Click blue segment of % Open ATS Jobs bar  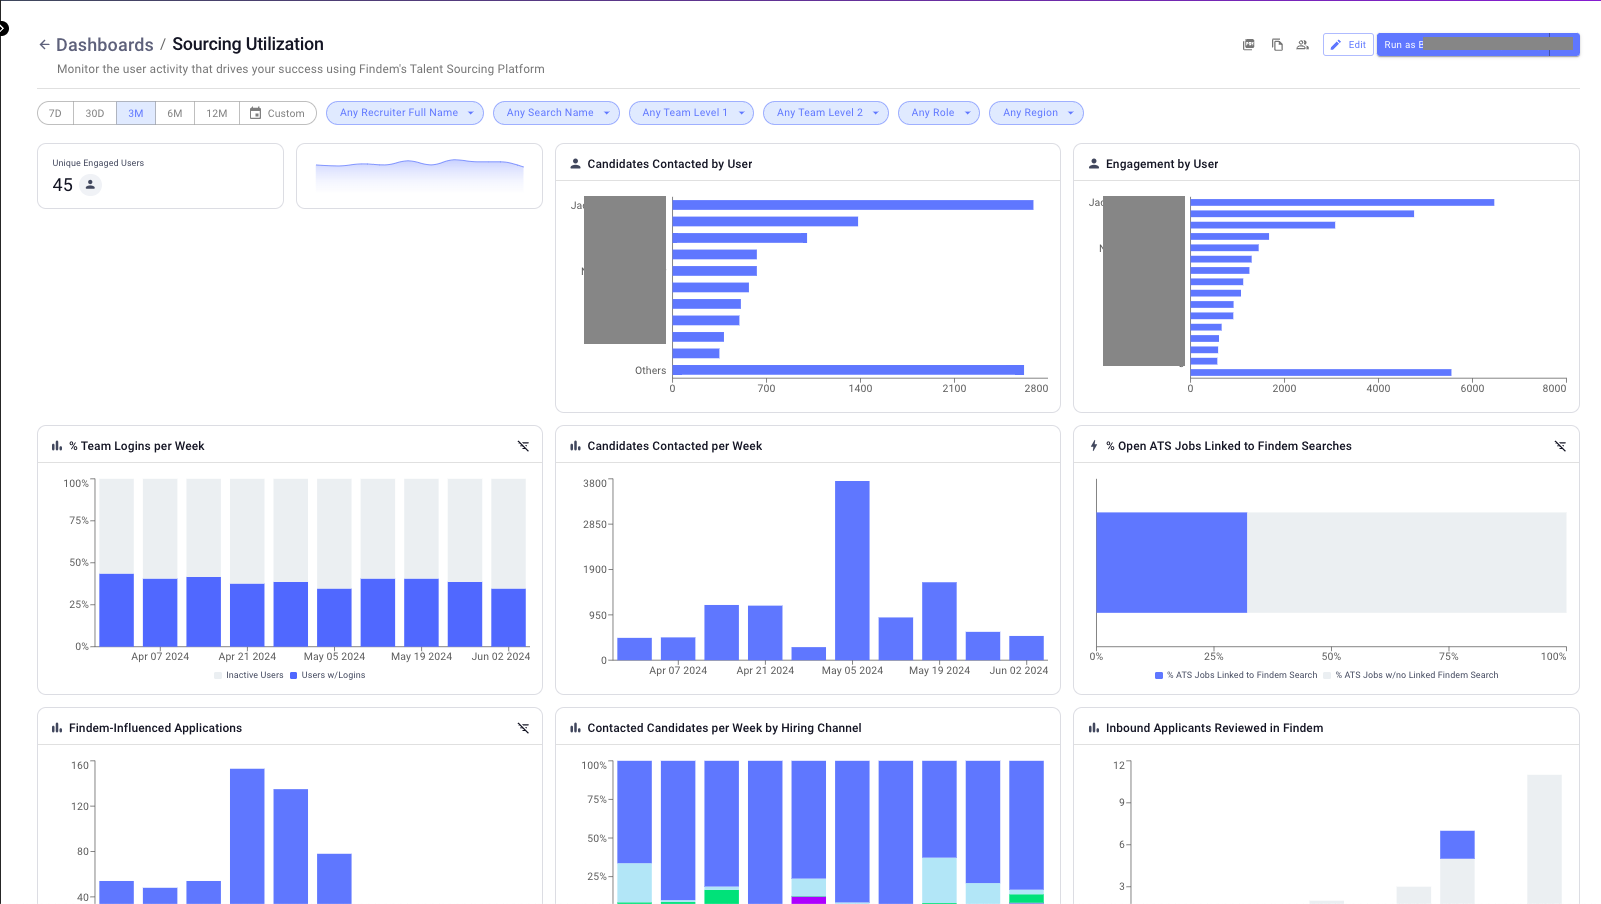coord(1172,562)
